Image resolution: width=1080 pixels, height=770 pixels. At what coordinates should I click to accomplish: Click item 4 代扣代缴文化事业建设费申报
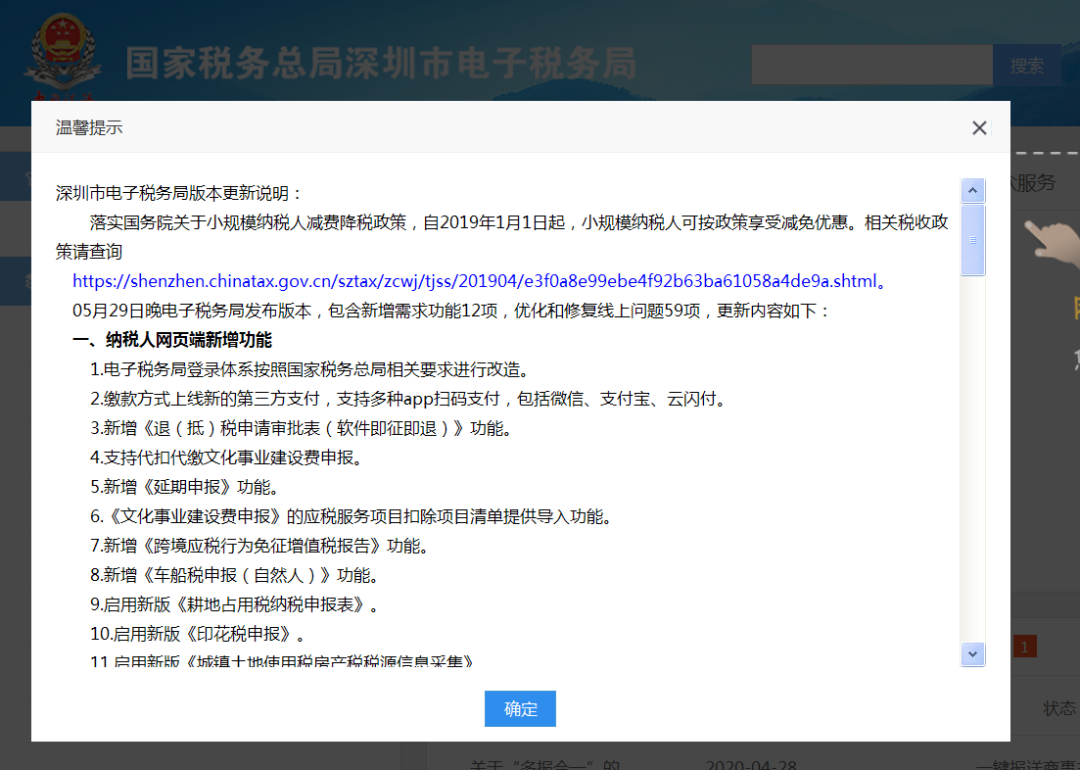[x=229, y=457]
